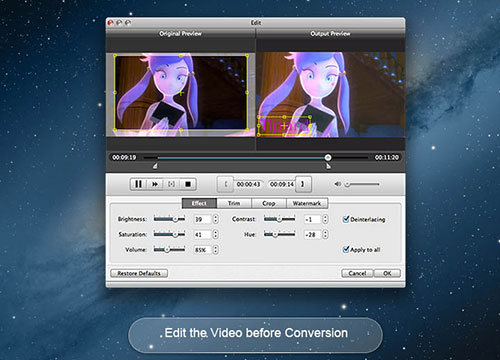Click the trim end marker under timeline
Screen dimensions: 500x360
(x=328, y=166)
